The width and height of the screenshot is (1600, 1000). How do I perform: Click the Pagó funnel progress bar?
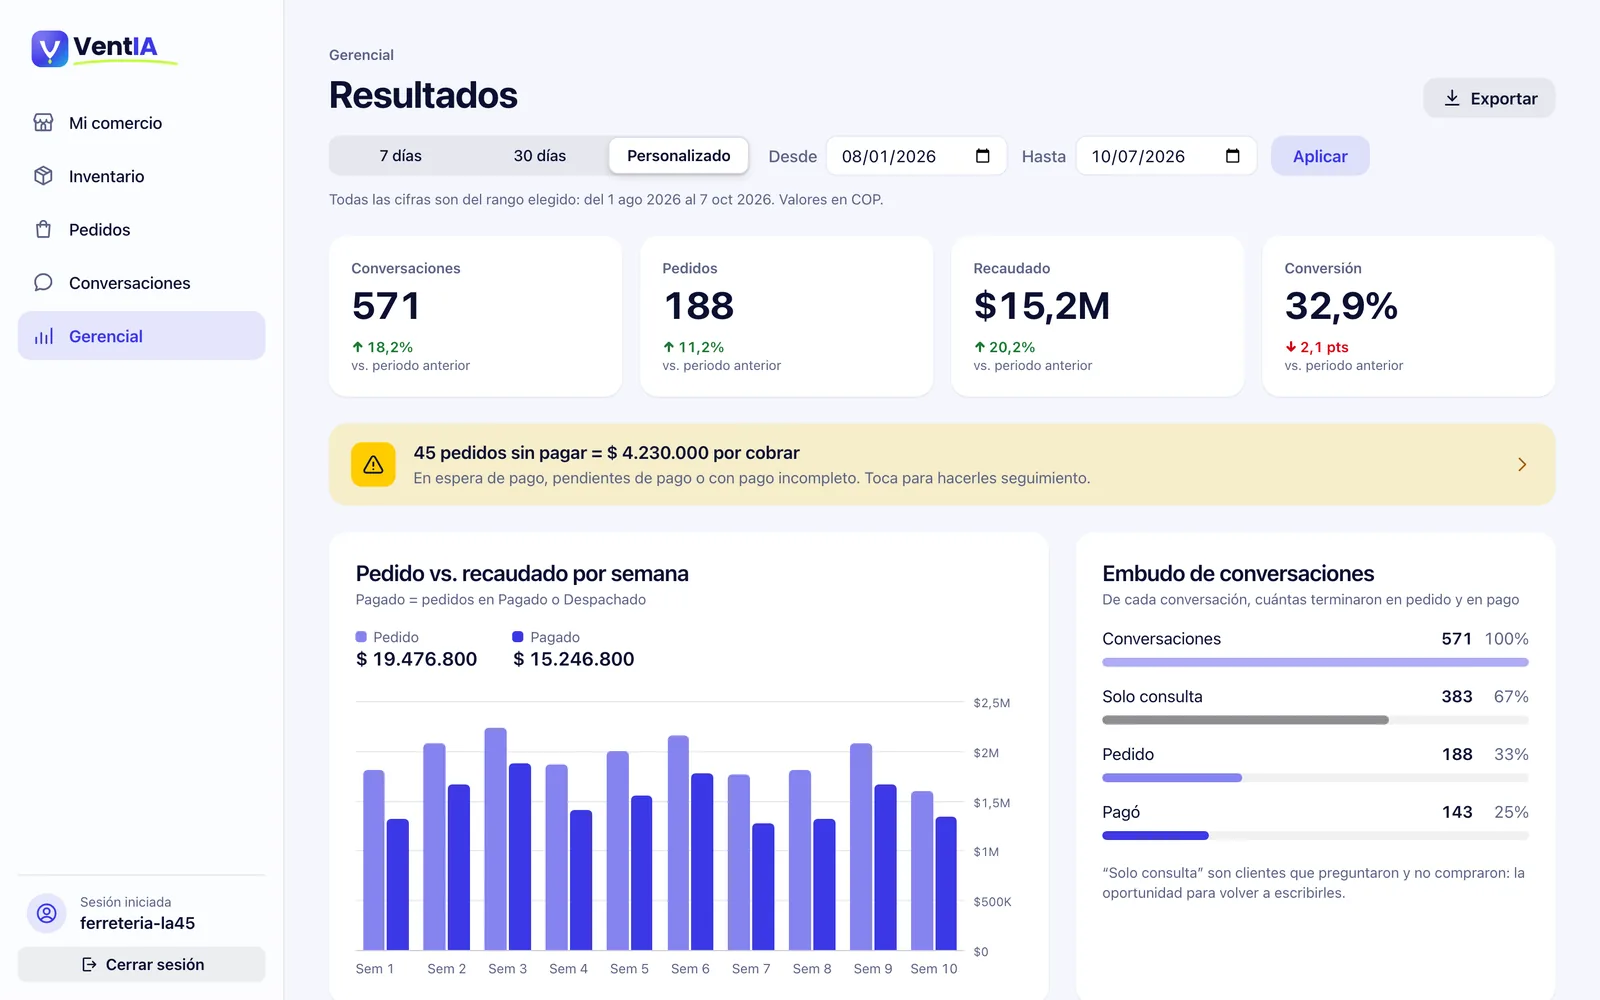click(1315, 836)
